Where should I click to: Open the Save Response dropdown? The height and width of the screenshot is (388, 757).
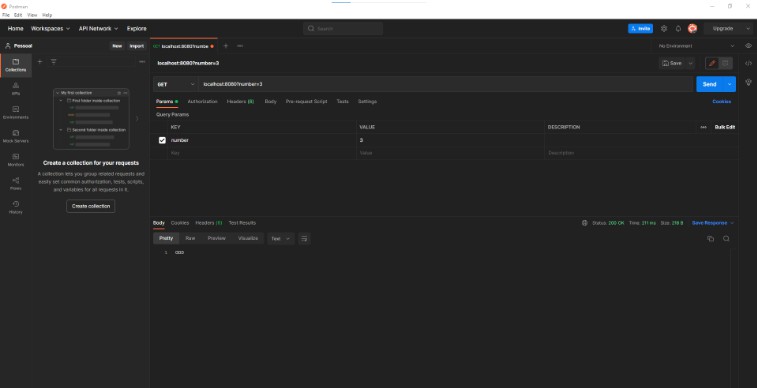coord(713,223)
